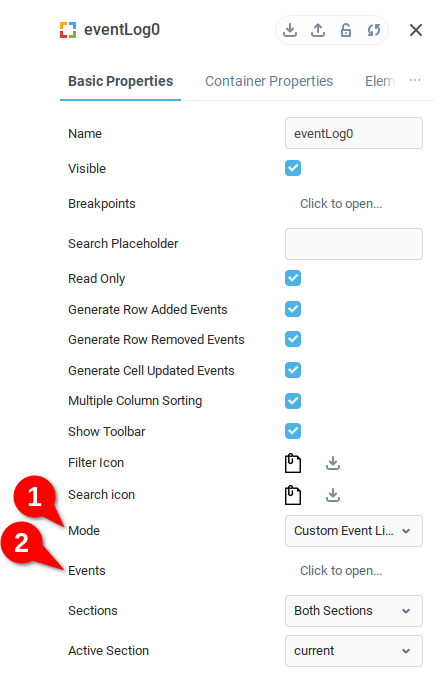442x675 pixels.
Task: Click the refresh sync arrows icon
Action: coord(374,30)
